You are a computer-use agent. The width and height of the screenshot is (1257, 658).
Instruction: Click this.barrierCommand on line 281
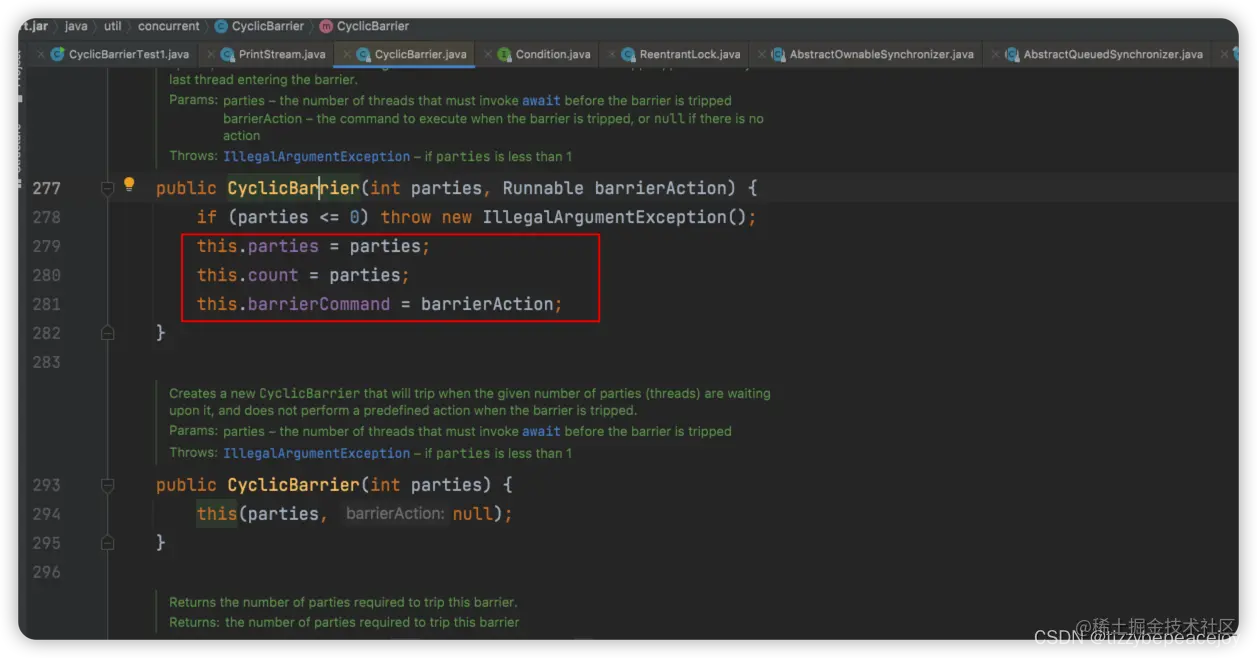pyautogui.click(x=294, y=304)
